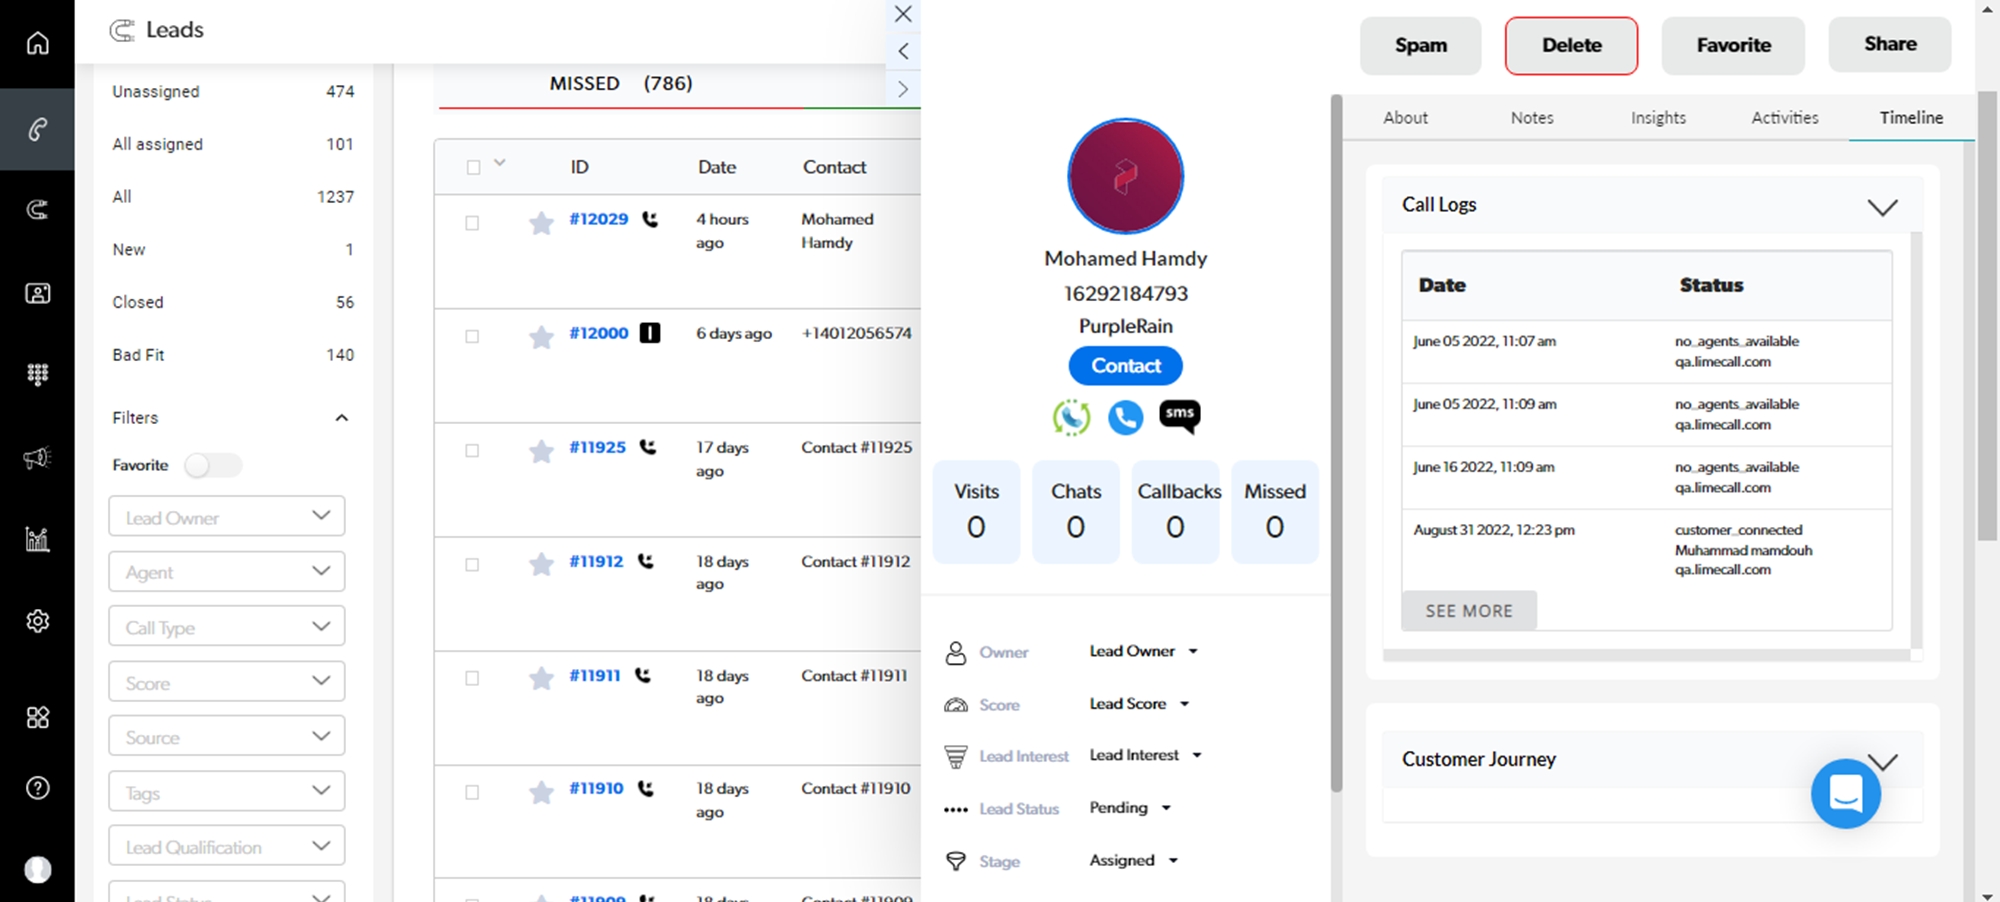Tick the checkbox for lead #11925

(472, 450)
